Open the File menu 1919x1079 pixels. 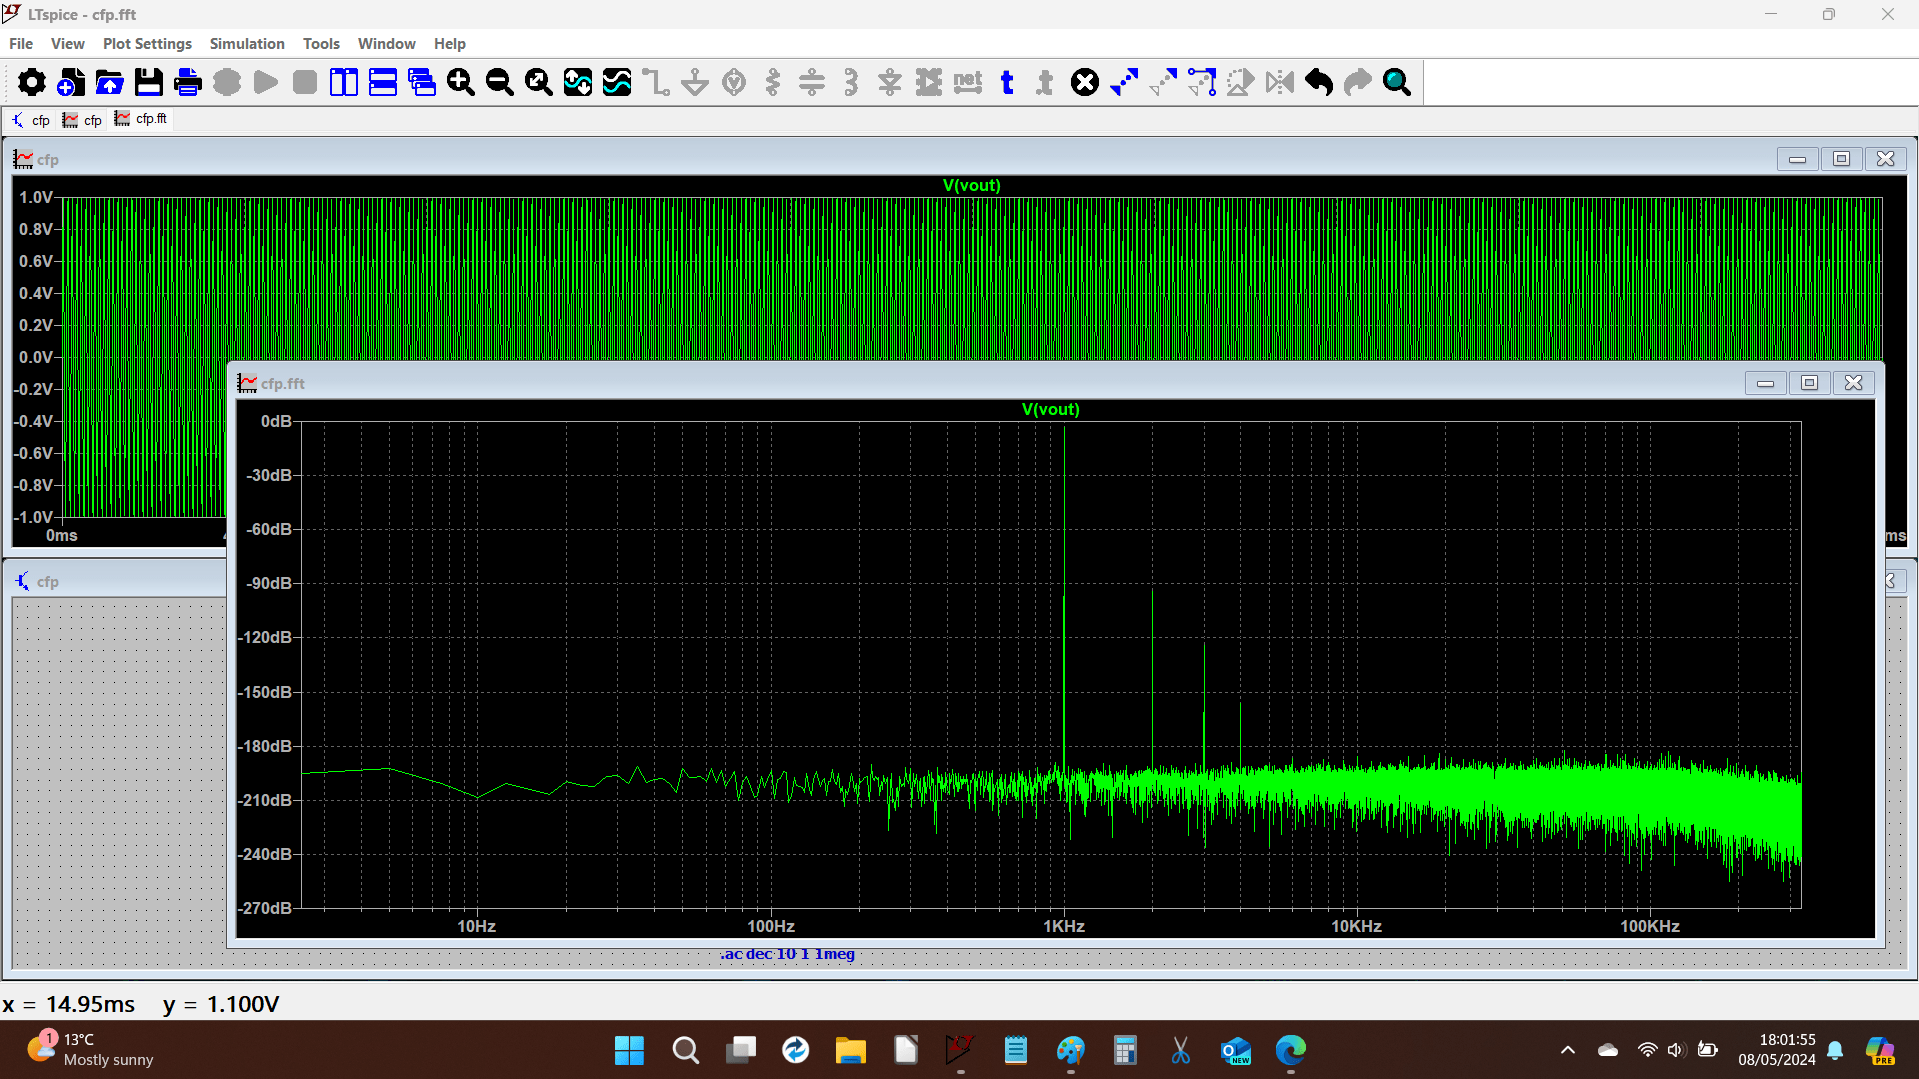21,44
